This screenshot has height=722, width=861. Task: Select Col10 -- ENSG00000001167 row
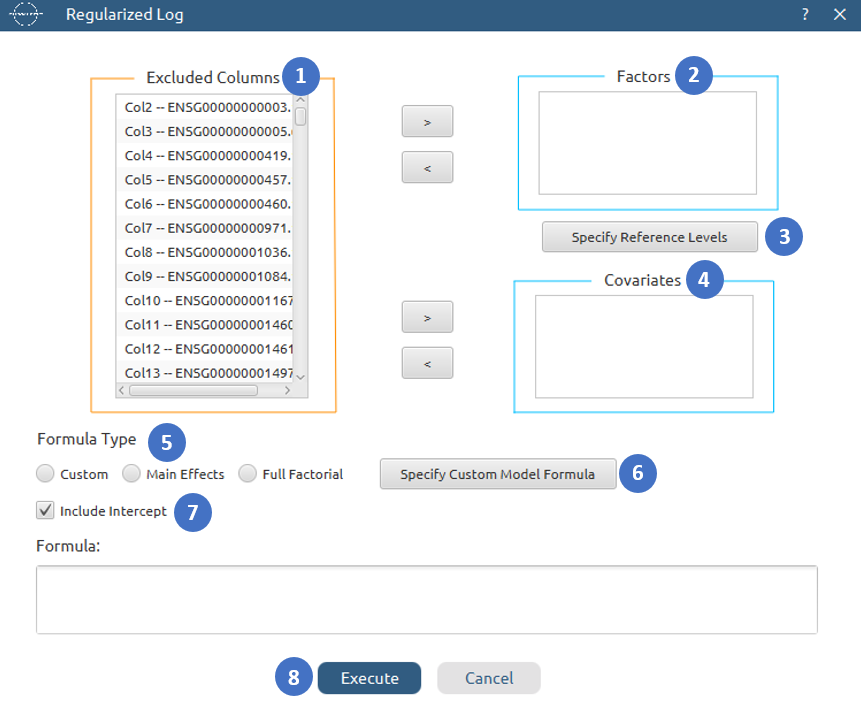[x=205, y=300]
